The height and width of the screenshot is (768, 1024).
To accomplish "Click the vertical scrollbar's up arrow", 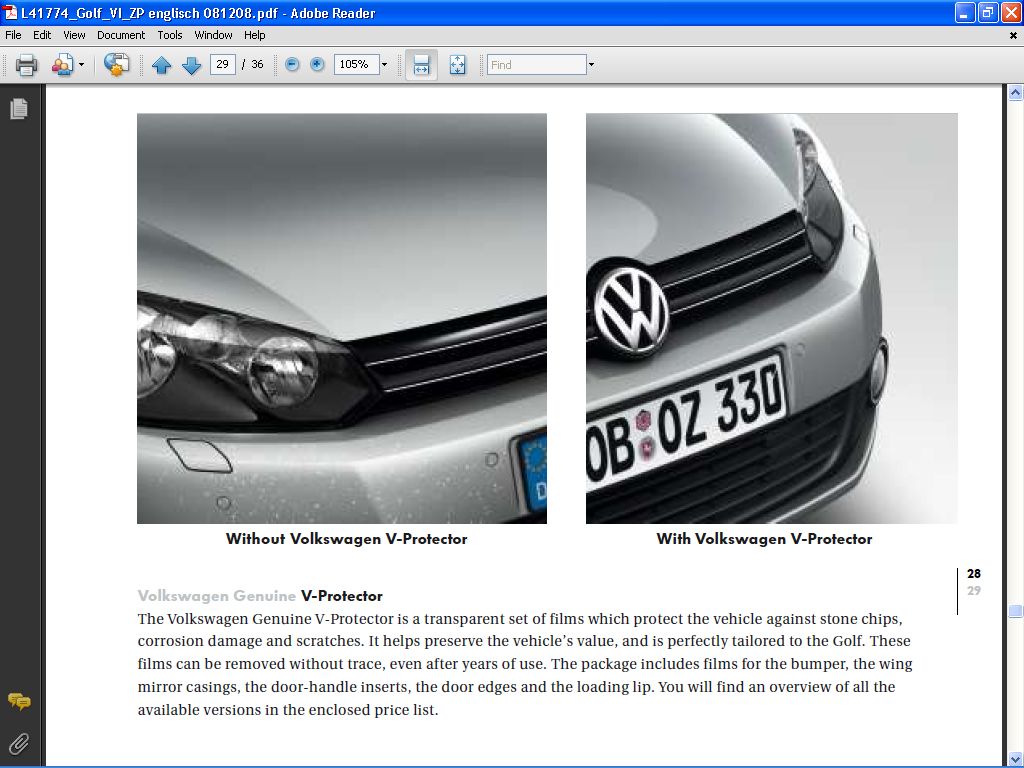I will [1015, 93].
